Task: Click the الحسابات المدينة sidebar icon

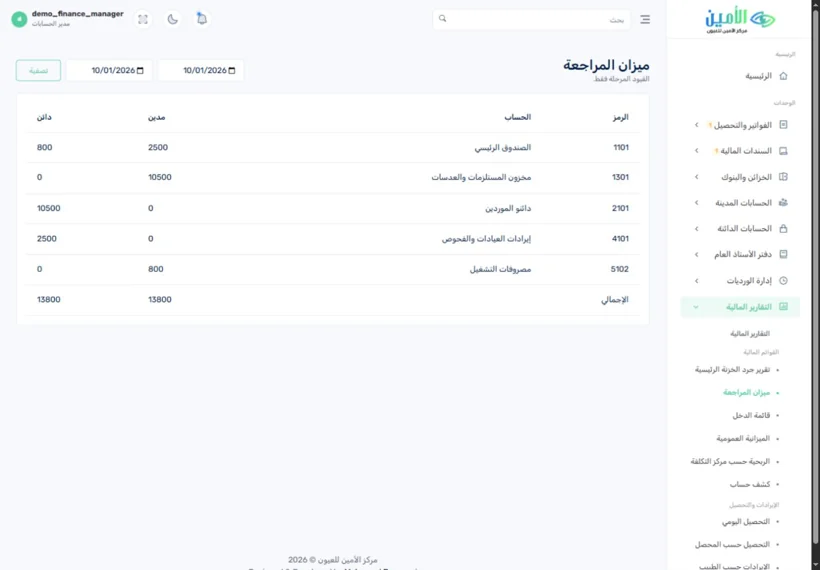Action: coord(783,202)
